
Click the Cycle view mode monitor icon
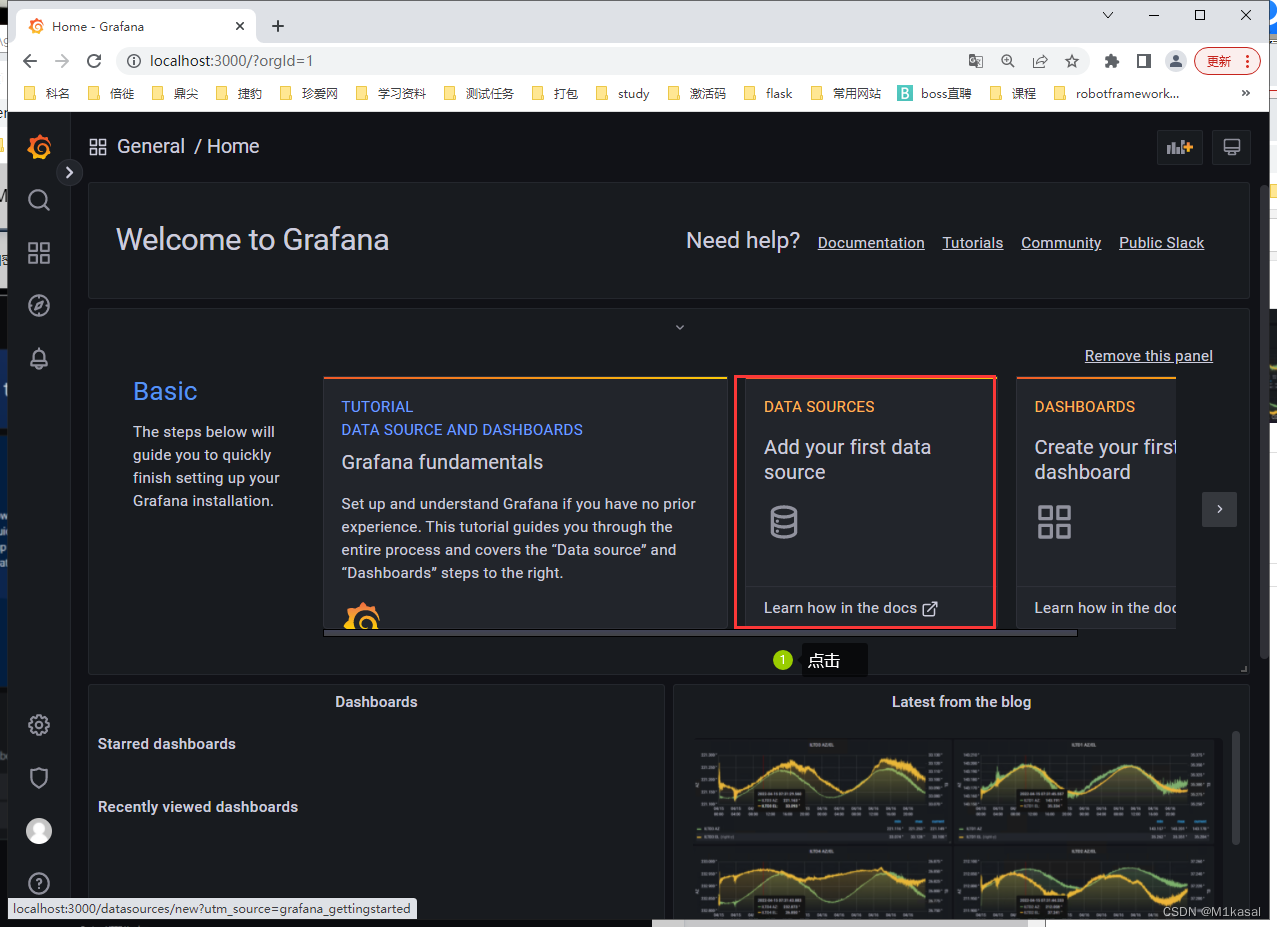(1232, 147)
